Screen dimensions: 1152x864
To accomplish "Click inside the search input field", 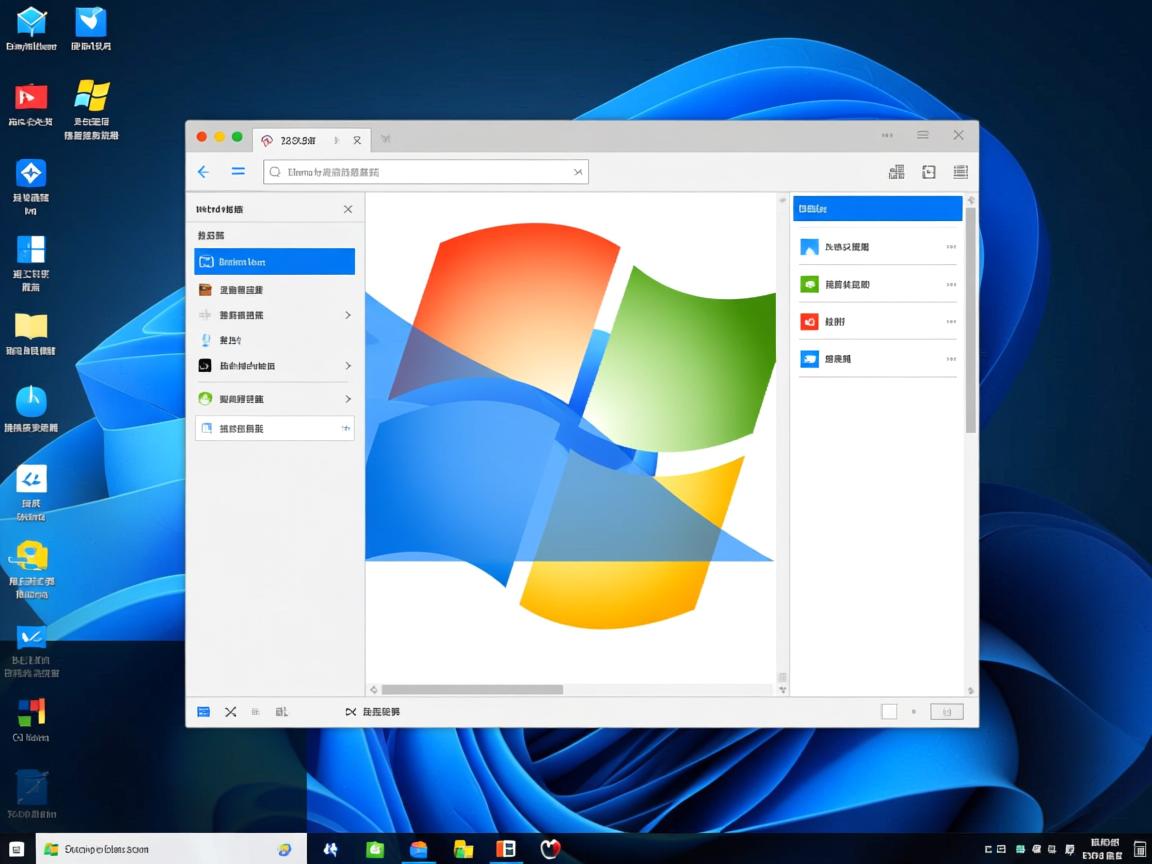I will [x=420, y=171].
